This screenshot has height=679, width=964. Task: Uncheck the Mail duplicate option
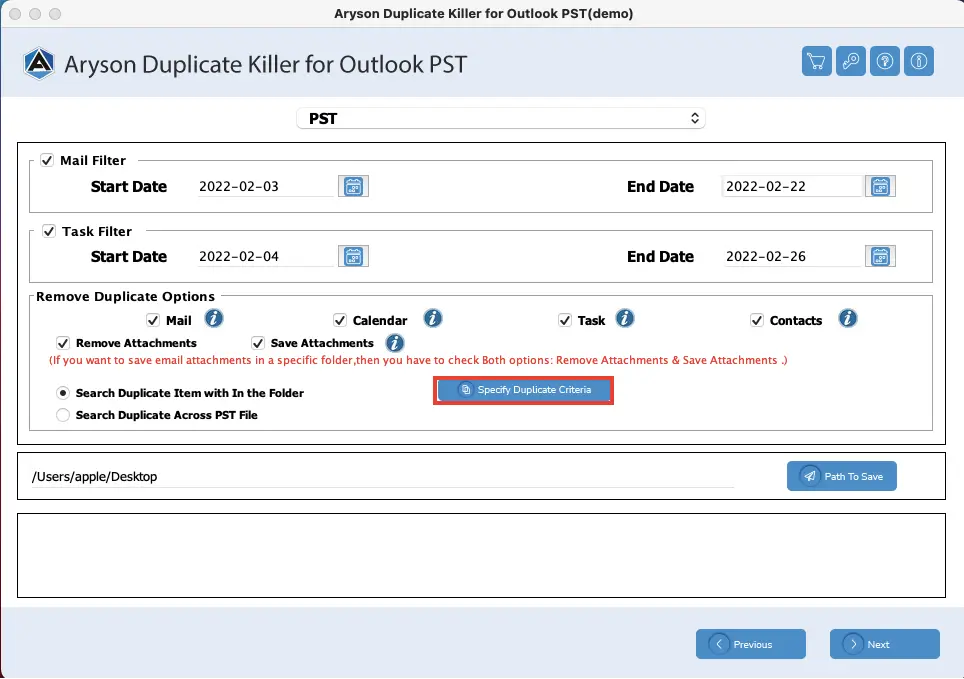click(x=153, y=320)
